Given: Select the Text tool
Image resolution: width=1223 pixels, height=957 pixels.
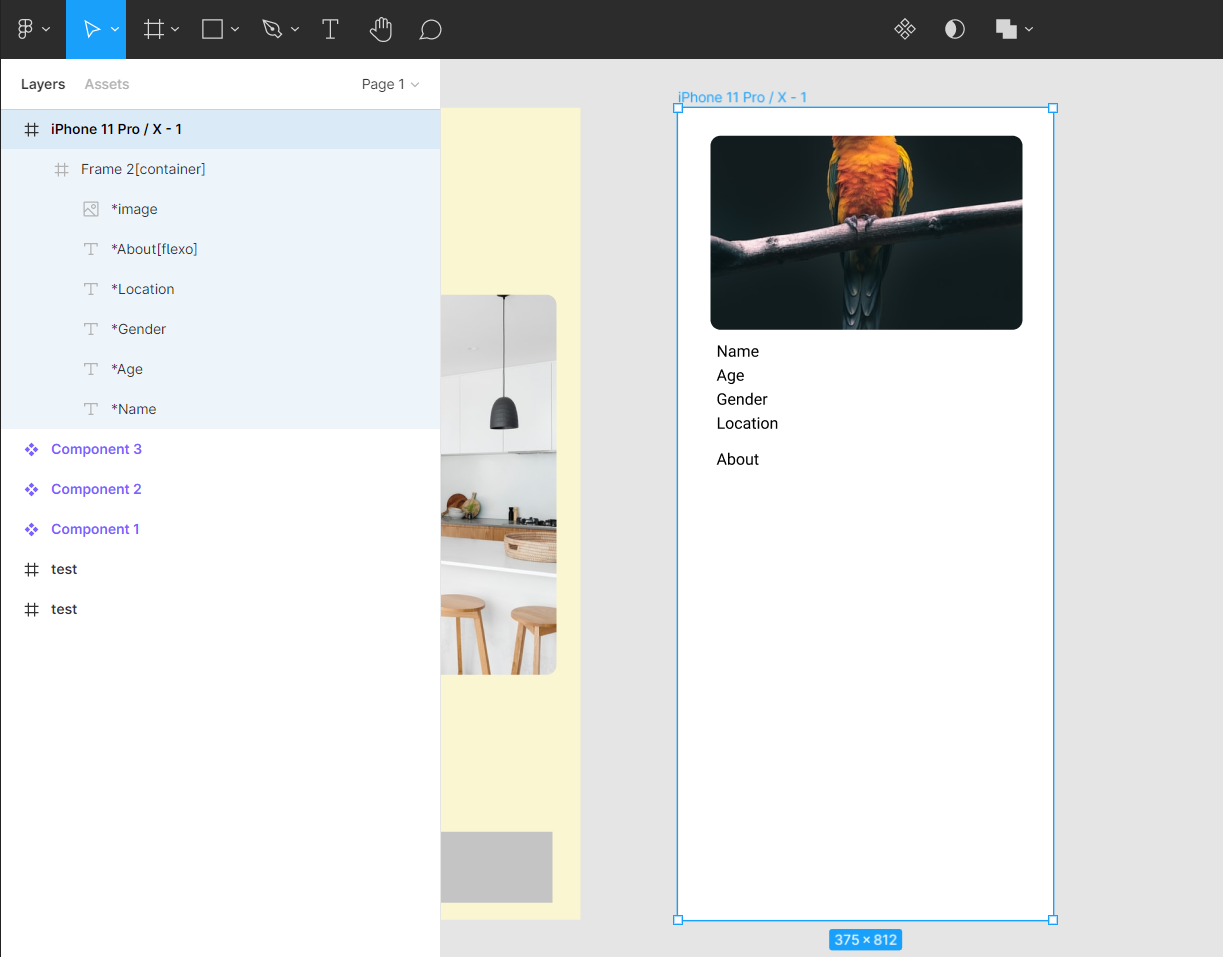Looking at the screenshot, I should [330, 30].
